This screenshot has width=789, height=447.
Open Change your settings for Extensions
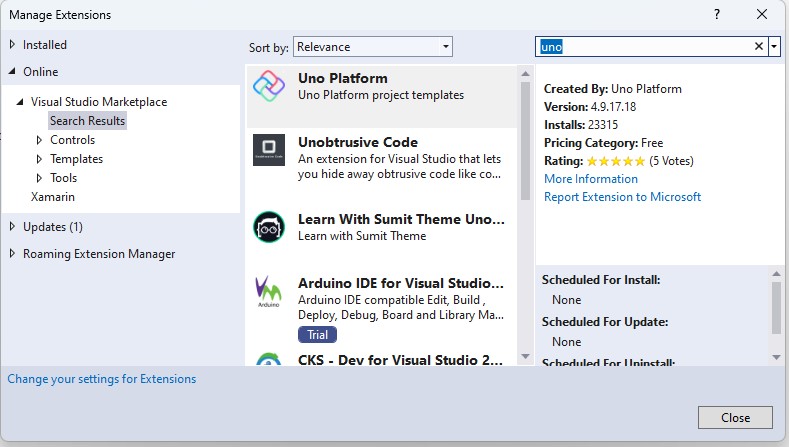point(102,379)
